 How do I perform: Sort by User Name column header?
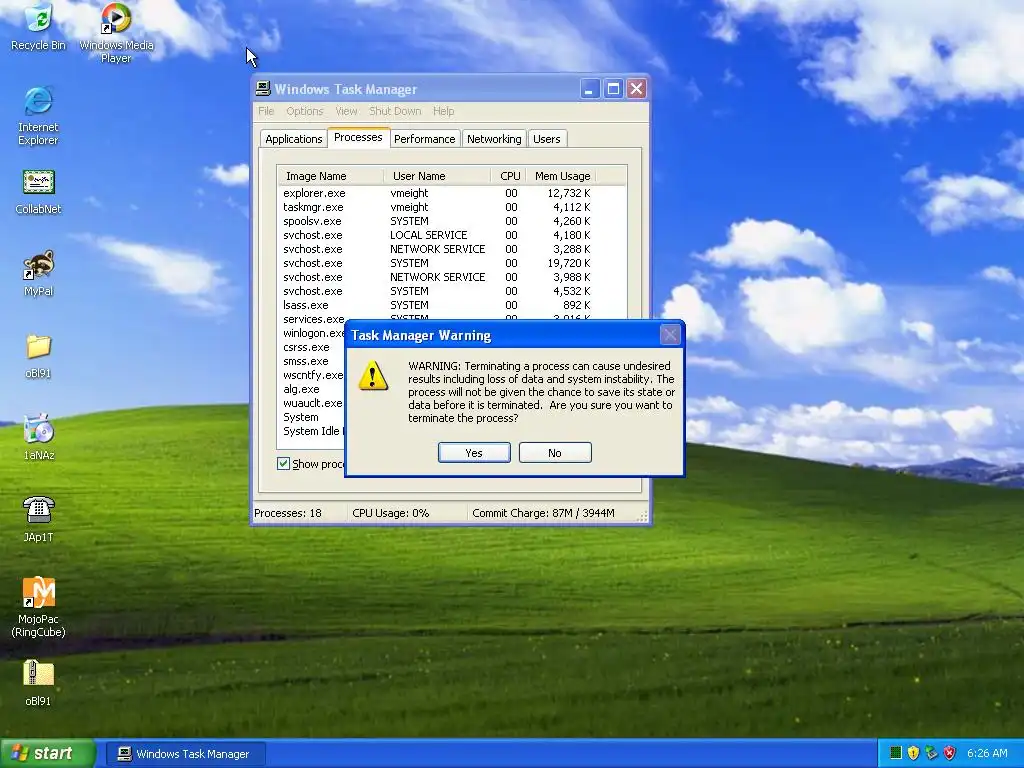438,176
